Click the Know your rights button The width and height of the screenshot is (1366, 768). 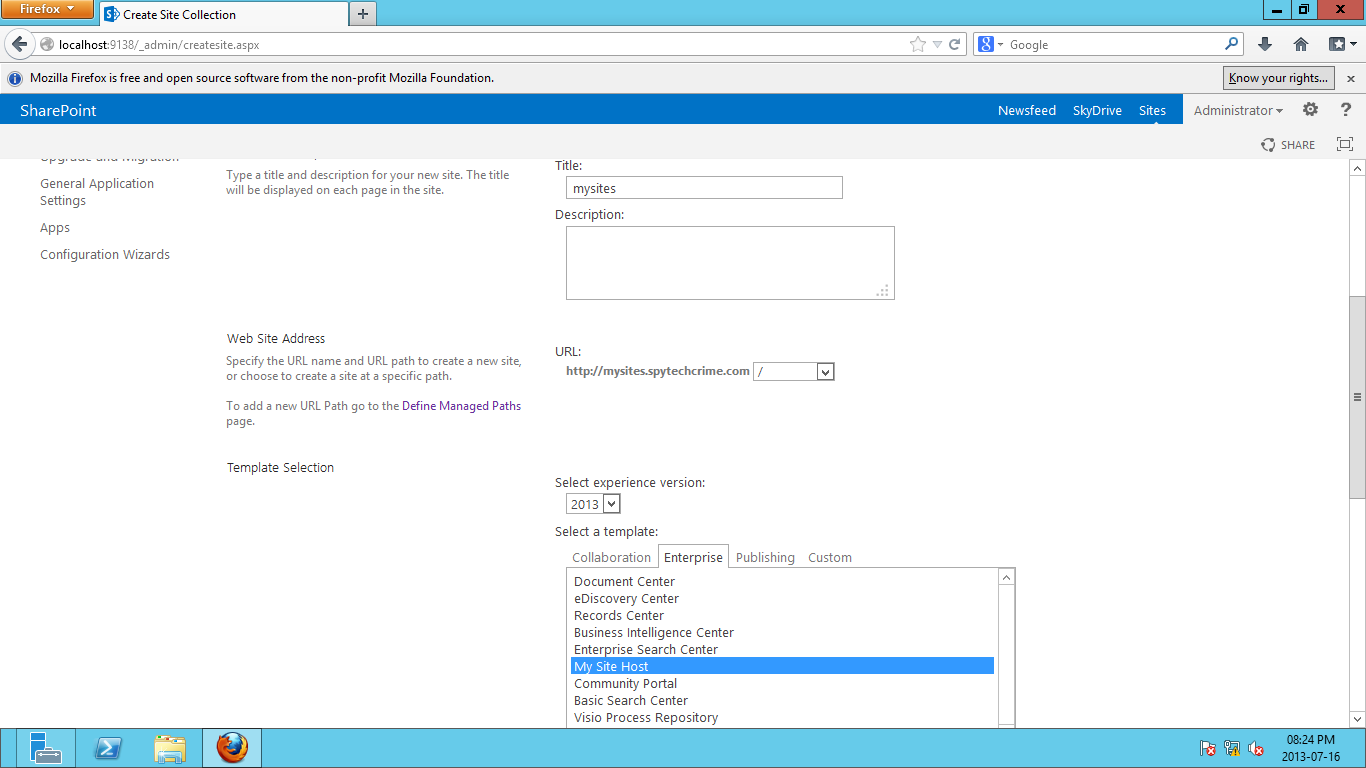pyautogui.click(x=1279, y=78)
